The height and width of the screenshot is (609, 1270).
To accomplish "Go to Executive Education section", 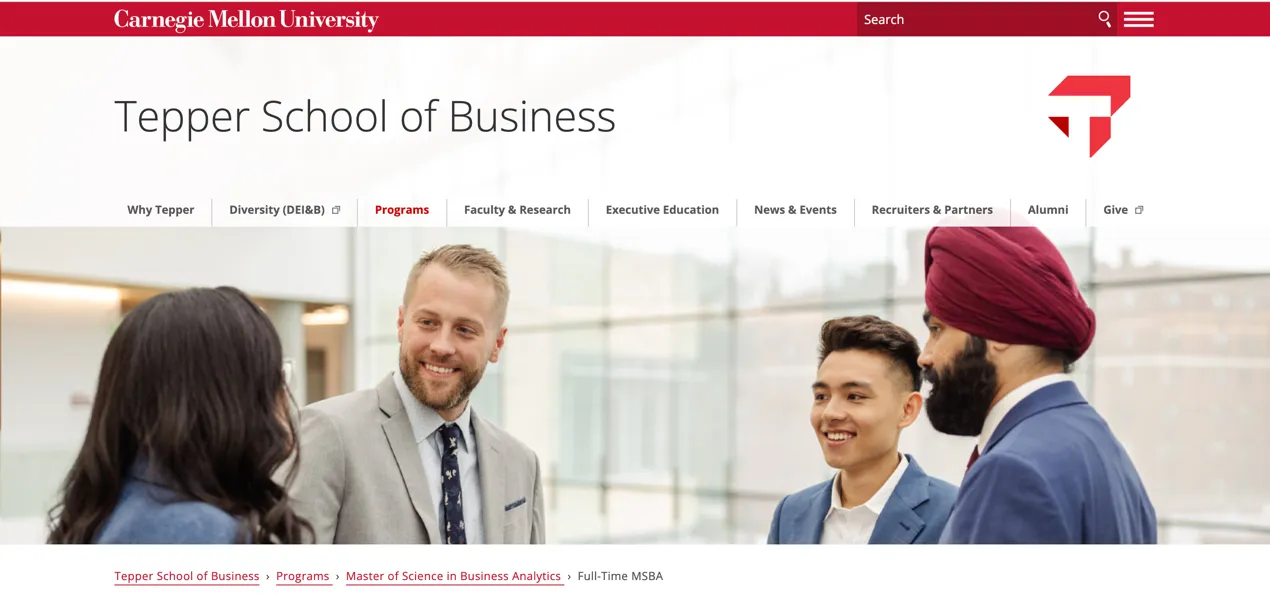I will [x=662, y=210].
